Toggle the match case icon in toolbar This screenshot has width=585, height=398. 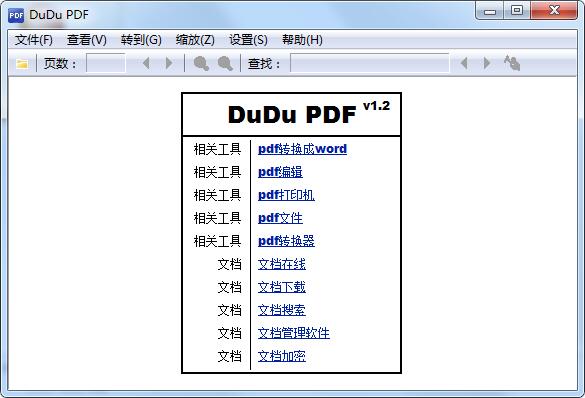pos(512,63)
